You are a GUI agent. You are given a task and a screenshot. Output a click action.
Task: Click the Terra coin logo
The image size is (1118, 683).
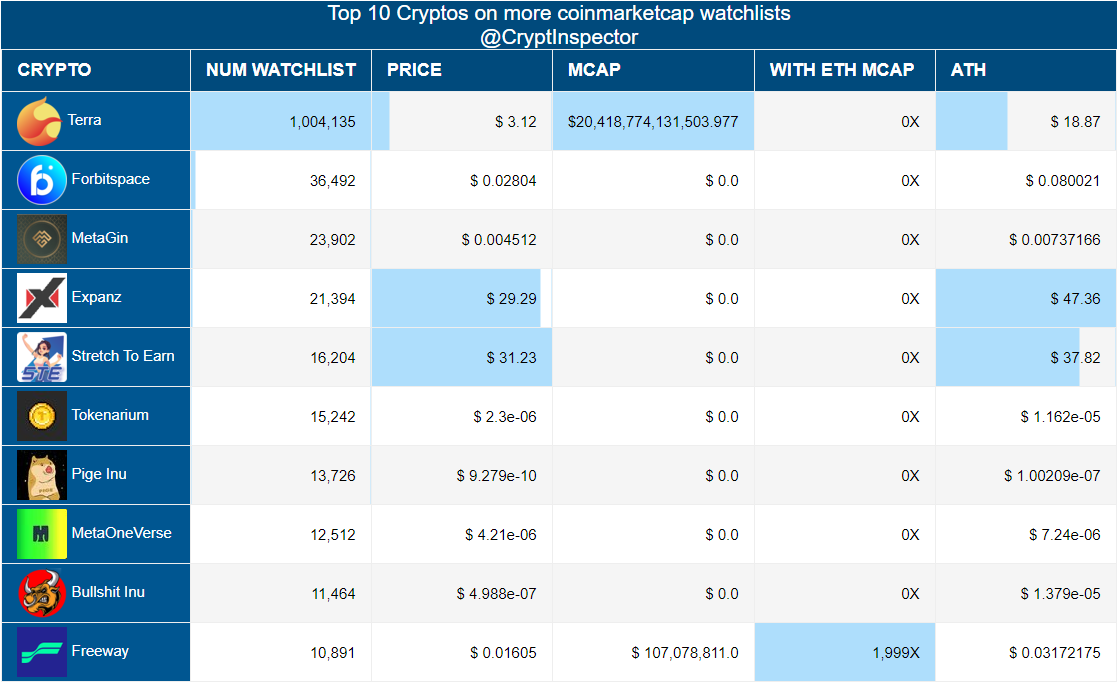(x=39, y=121)
